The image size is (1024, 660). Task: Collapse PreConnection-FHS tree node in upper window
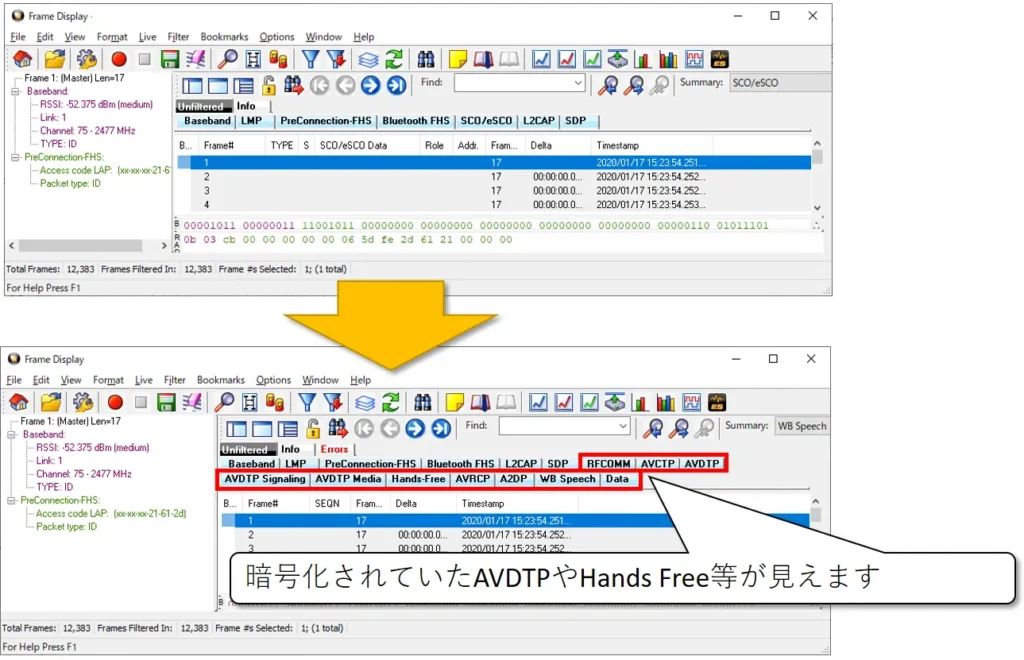[15, 157]
